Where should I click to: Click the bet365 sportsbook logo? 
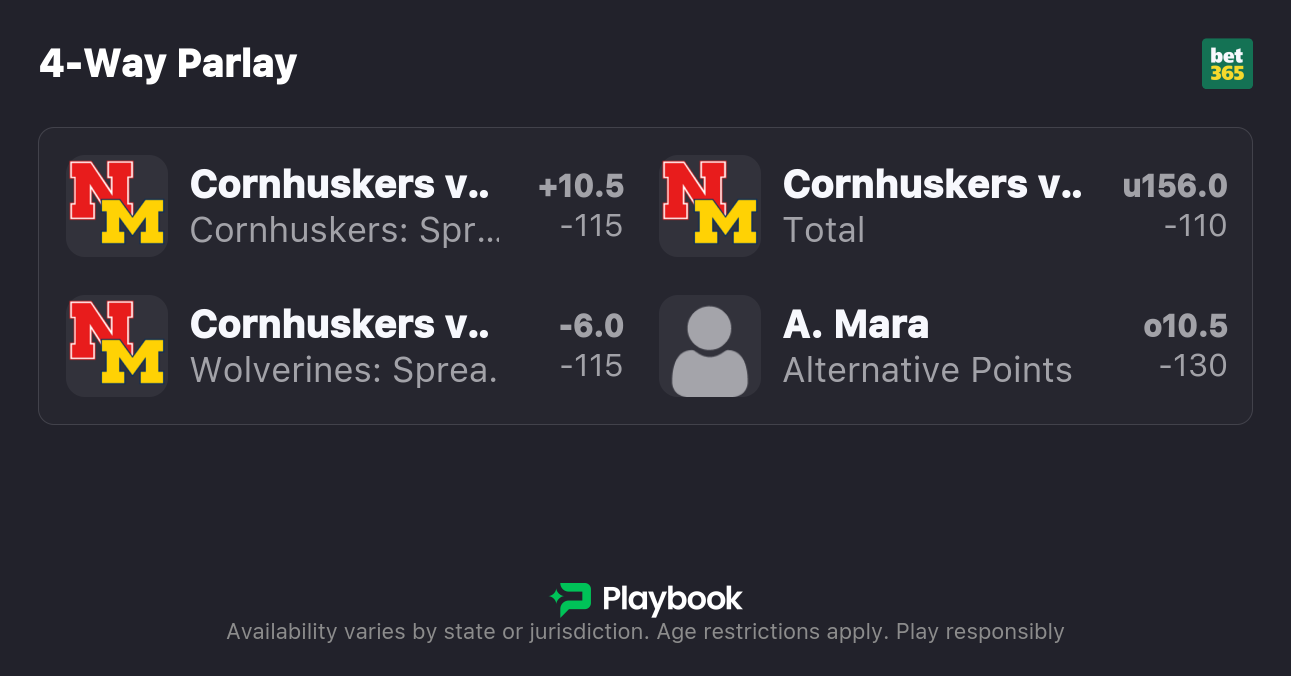click(1227, 64)
